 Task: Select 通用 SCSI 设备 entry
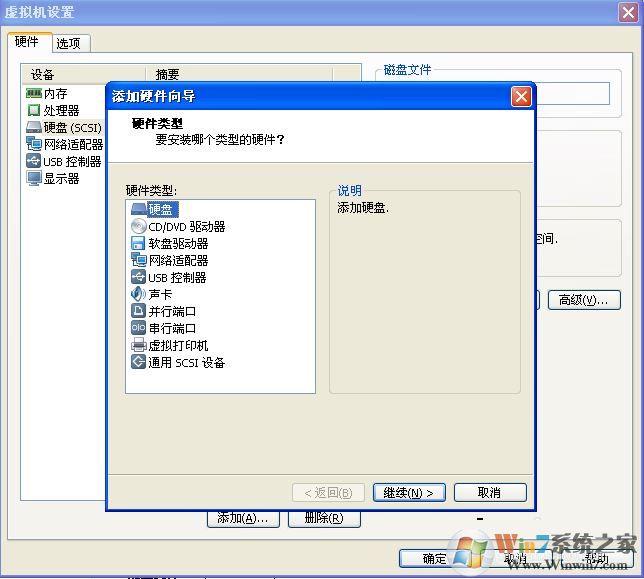click(x=186, y=362)
